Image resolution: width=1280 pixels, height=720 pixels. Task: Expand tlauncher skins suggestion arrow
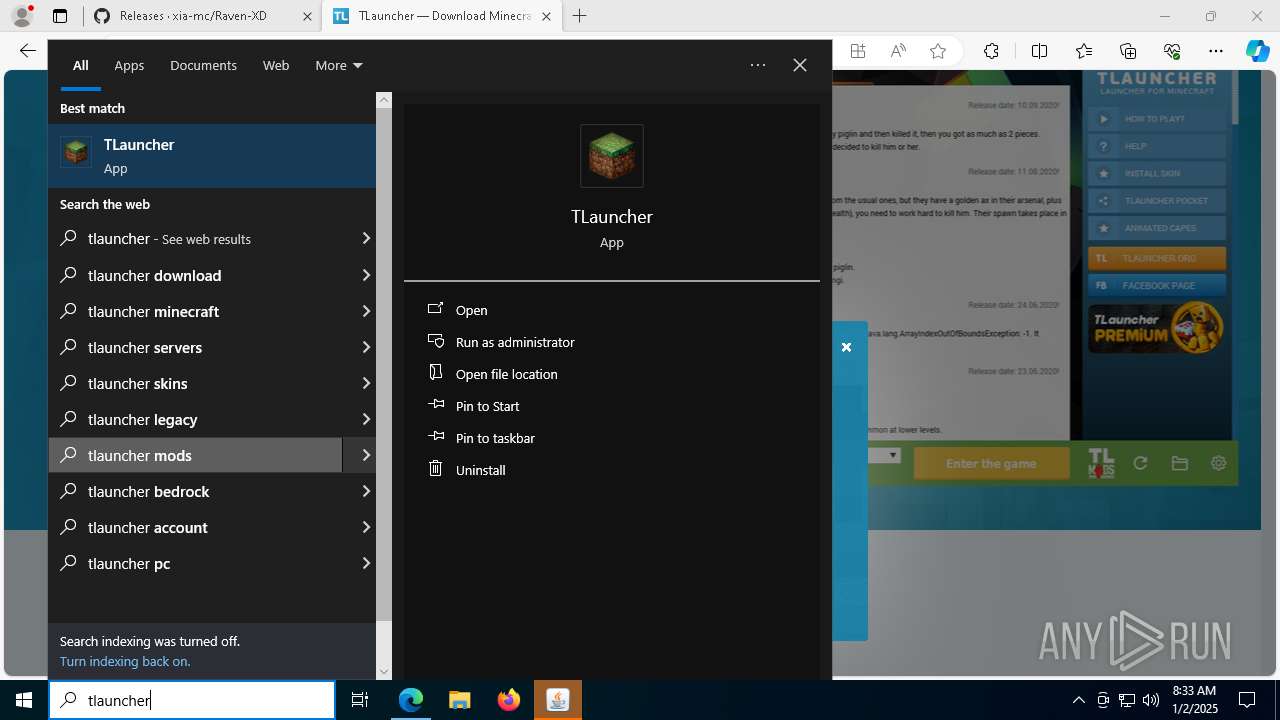[x=365, y=383]
